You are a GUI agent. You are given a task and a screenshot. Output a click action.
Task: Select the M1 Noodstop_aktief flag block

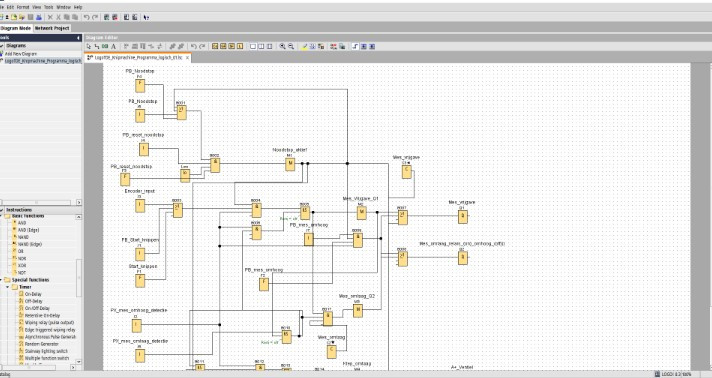290,164
